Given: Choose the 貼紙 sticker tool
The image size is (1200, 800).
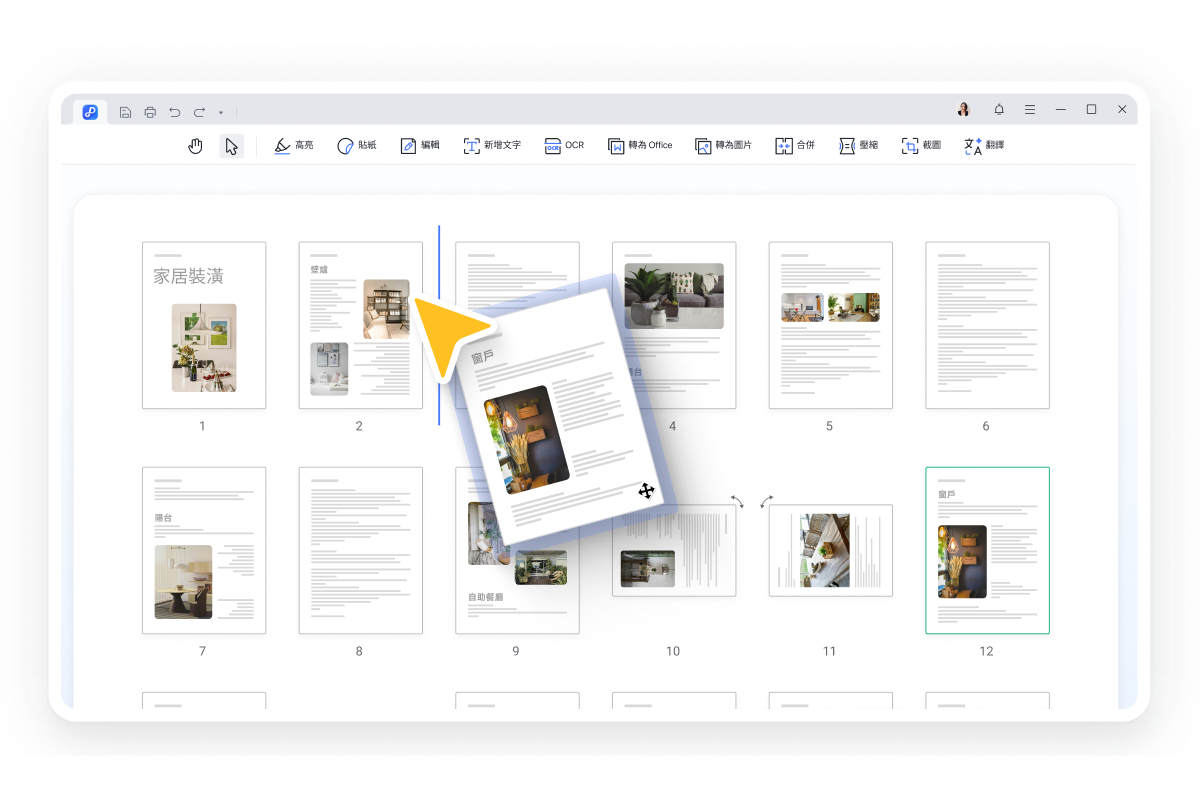Looking at the screenshot, I should pyautogui.click(x=356, y=146).
